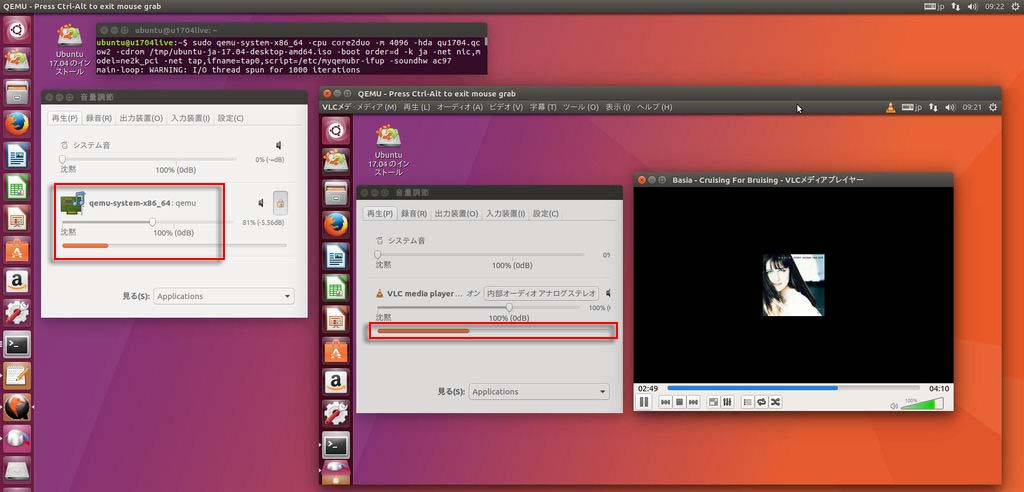Viewport: 1024px width, 492px height.
Task: Mute VLC using speaker icon
Action: pos(894,406)
